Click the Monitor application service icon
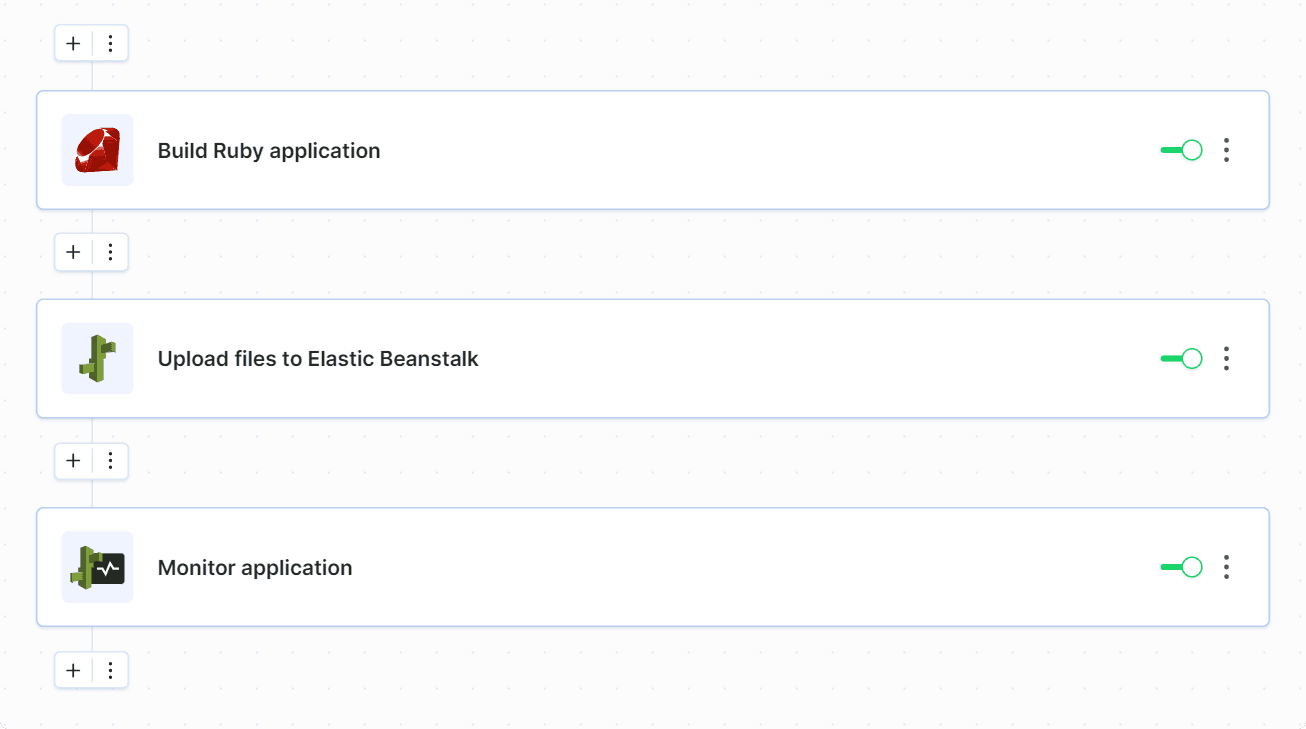The width and height of the screenshot is (1306, 729). click(97, 567)
